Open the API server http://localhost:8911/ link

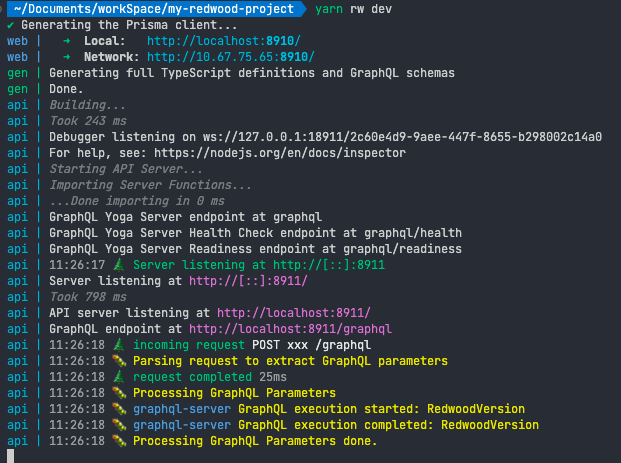(294, 313)
